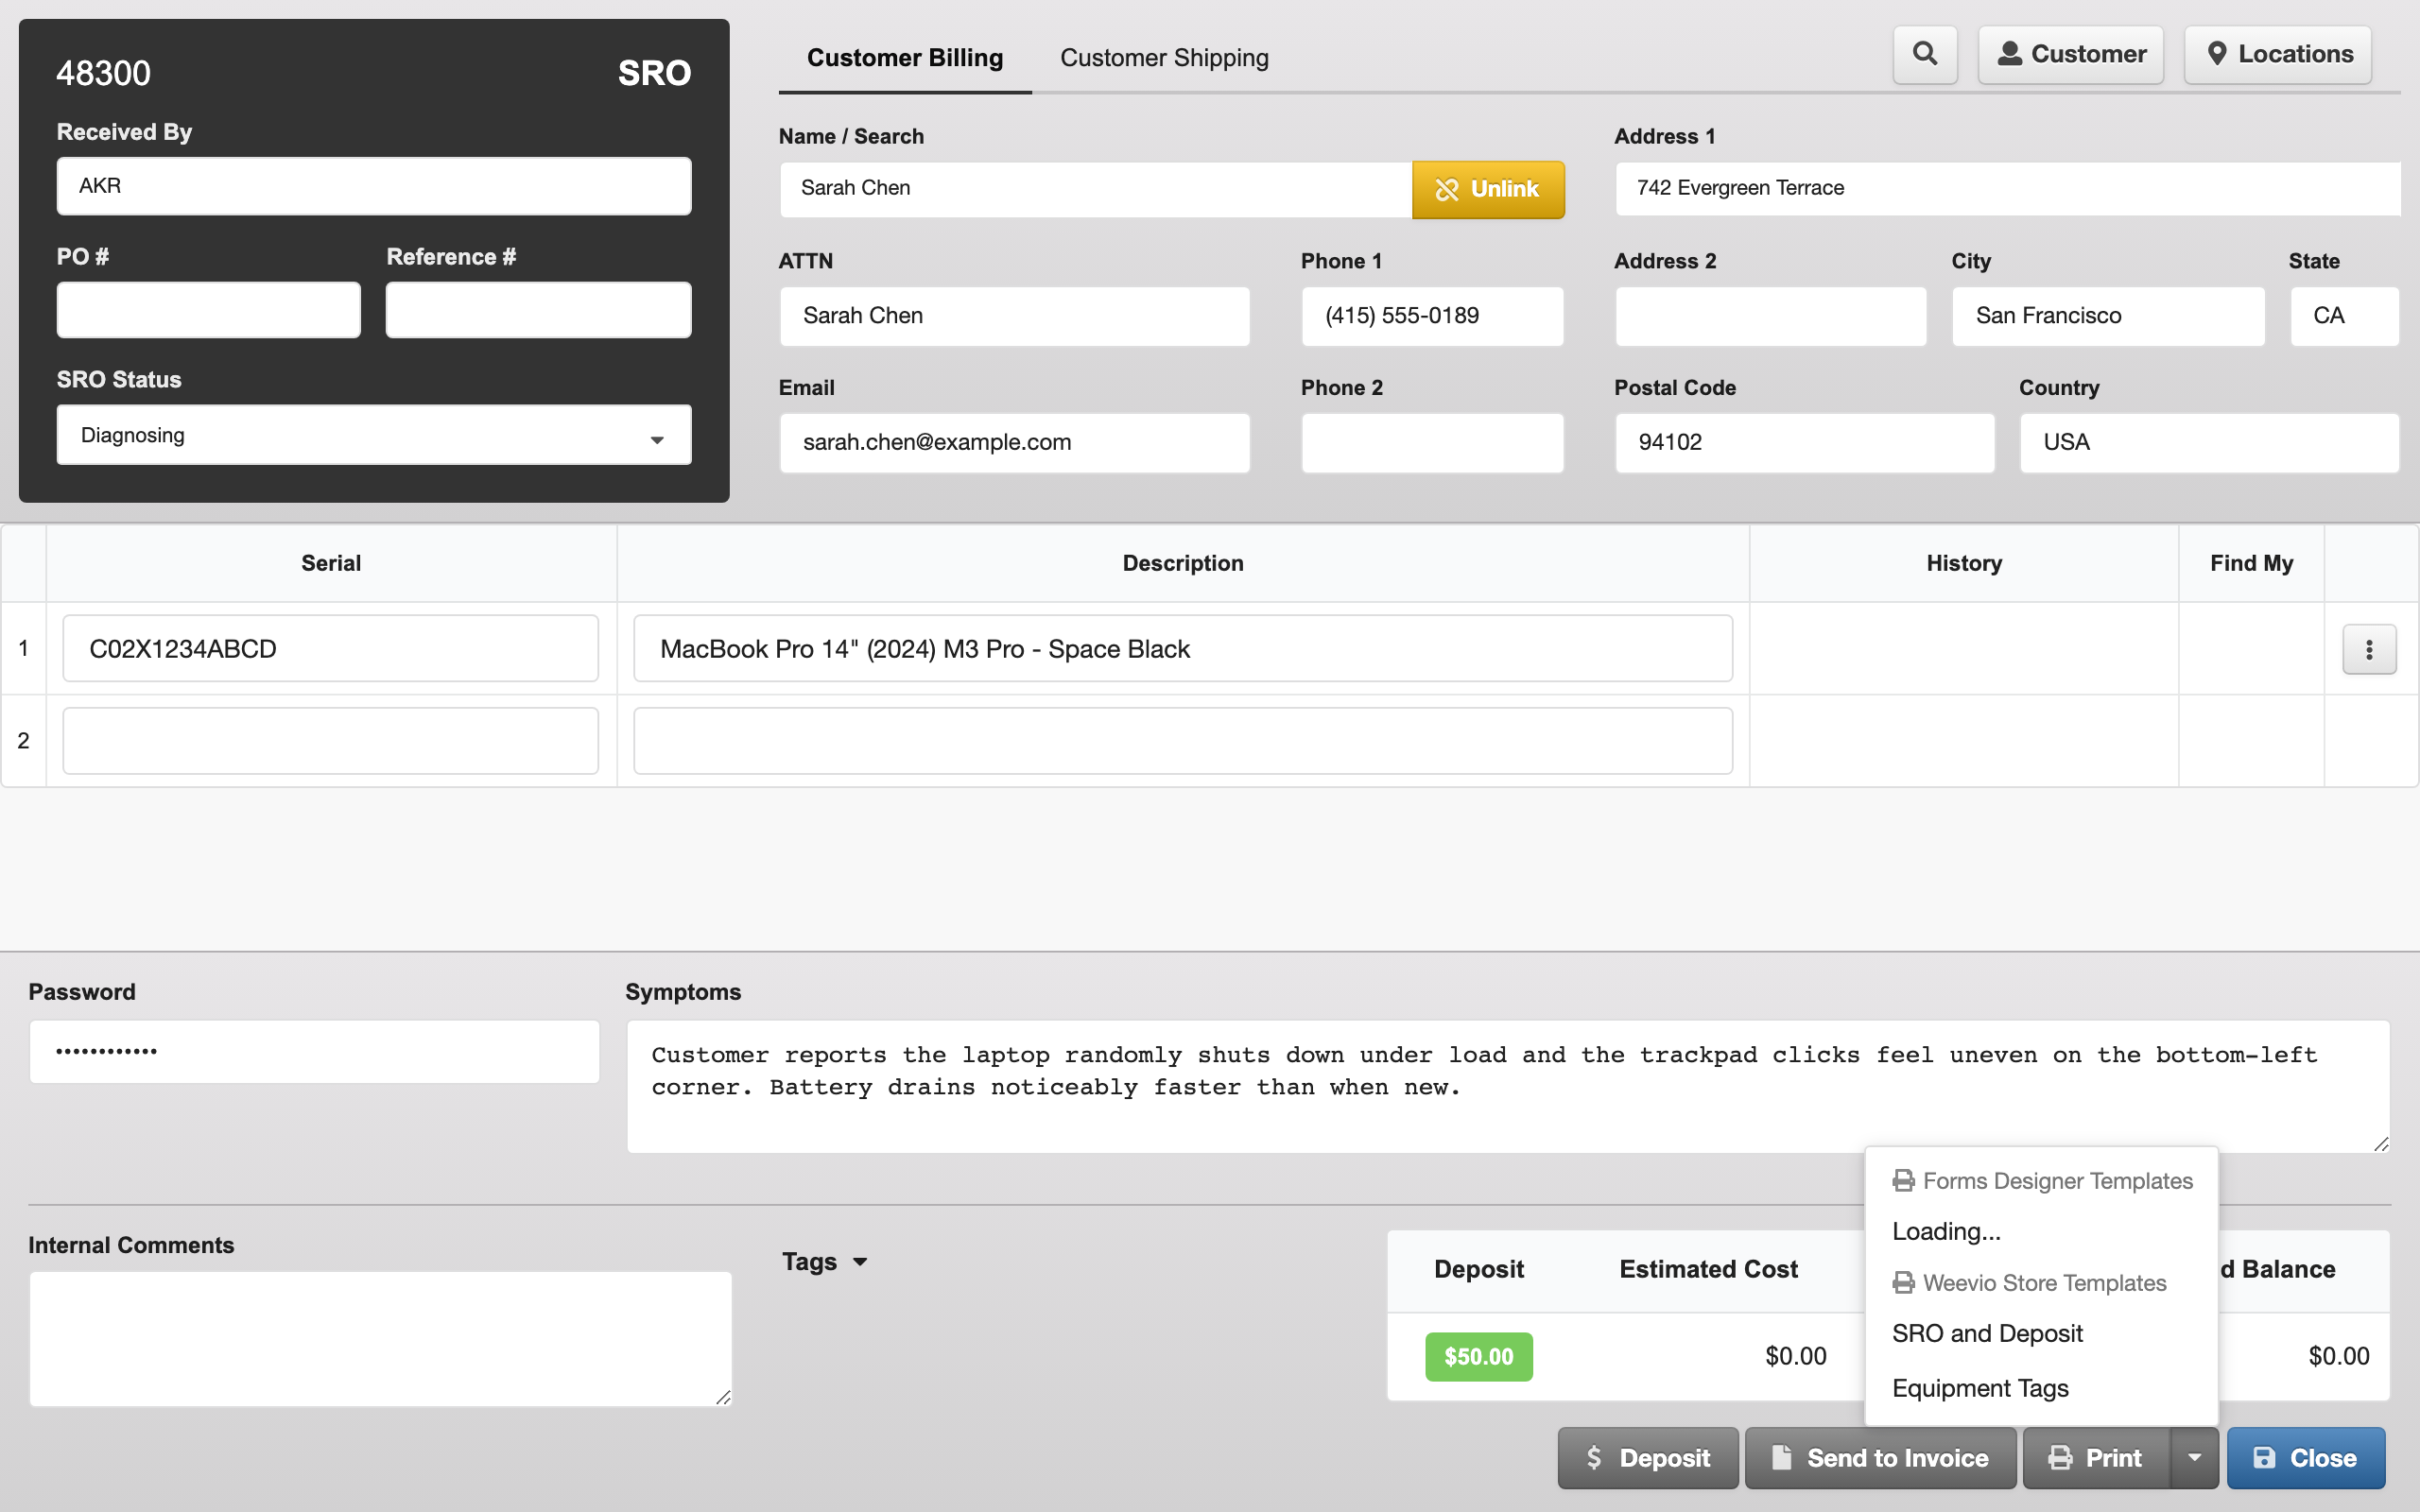Screen dimensions: 2420x1512
Task: Click serial field C02X1234ABCD
Action: point(331,649)
